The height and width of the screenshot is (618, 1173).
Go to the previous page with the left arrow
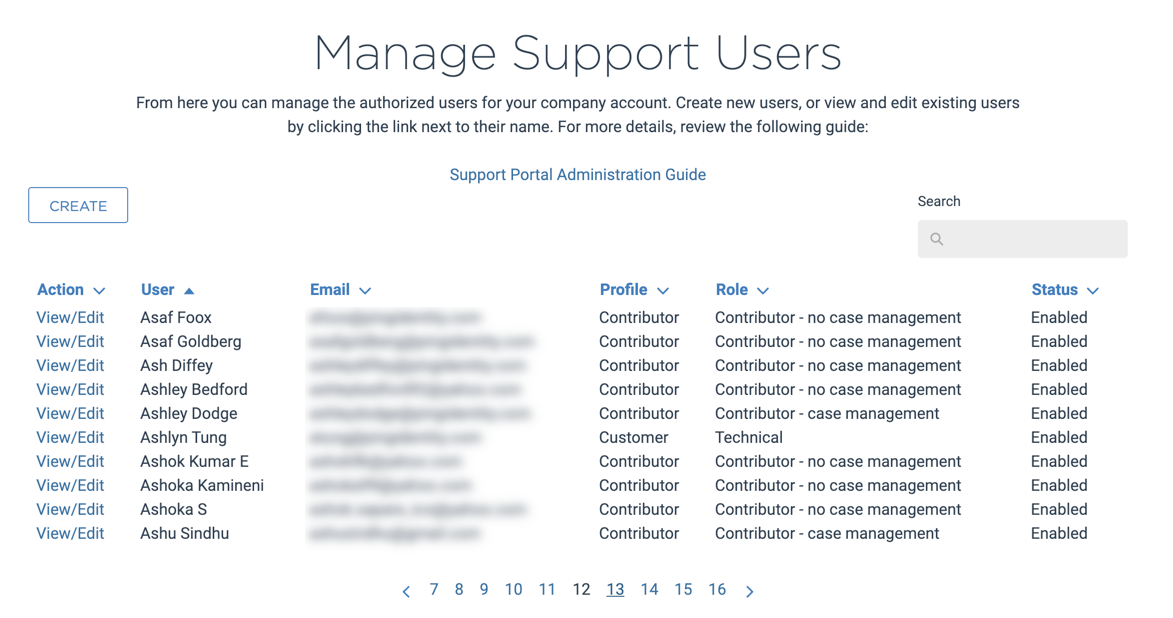(x=406, y=590)
